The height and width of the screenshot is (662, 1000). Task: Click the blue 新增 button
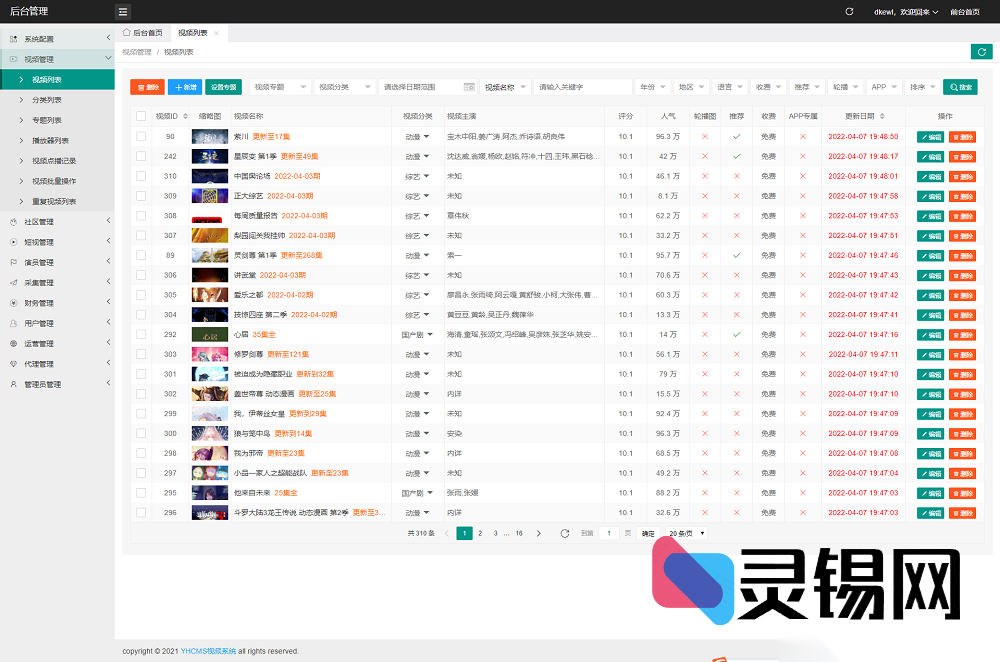click(x=184, y=87)
